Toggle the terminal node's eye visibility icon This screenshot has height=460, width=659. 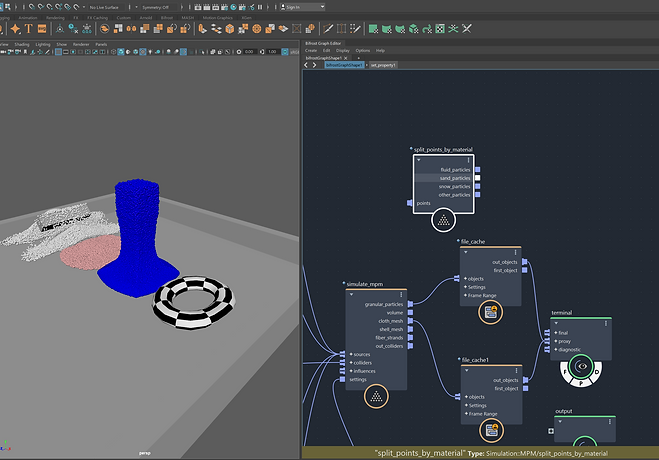(582, 366)
